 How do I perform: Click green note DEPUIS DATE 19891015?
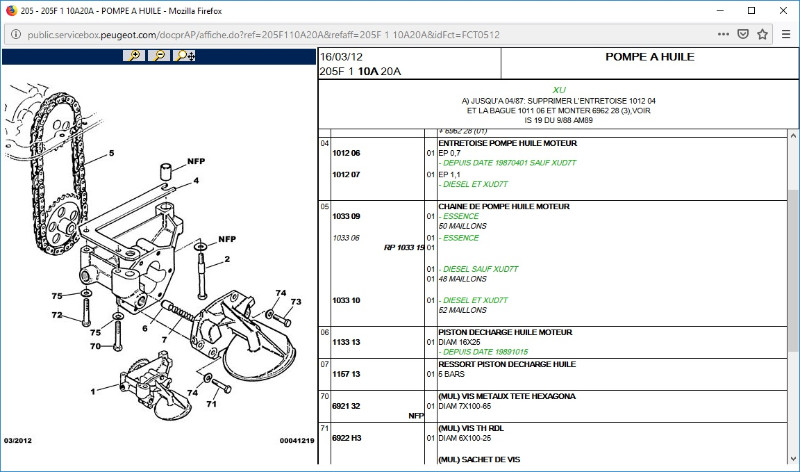click(x=483, y=352)
